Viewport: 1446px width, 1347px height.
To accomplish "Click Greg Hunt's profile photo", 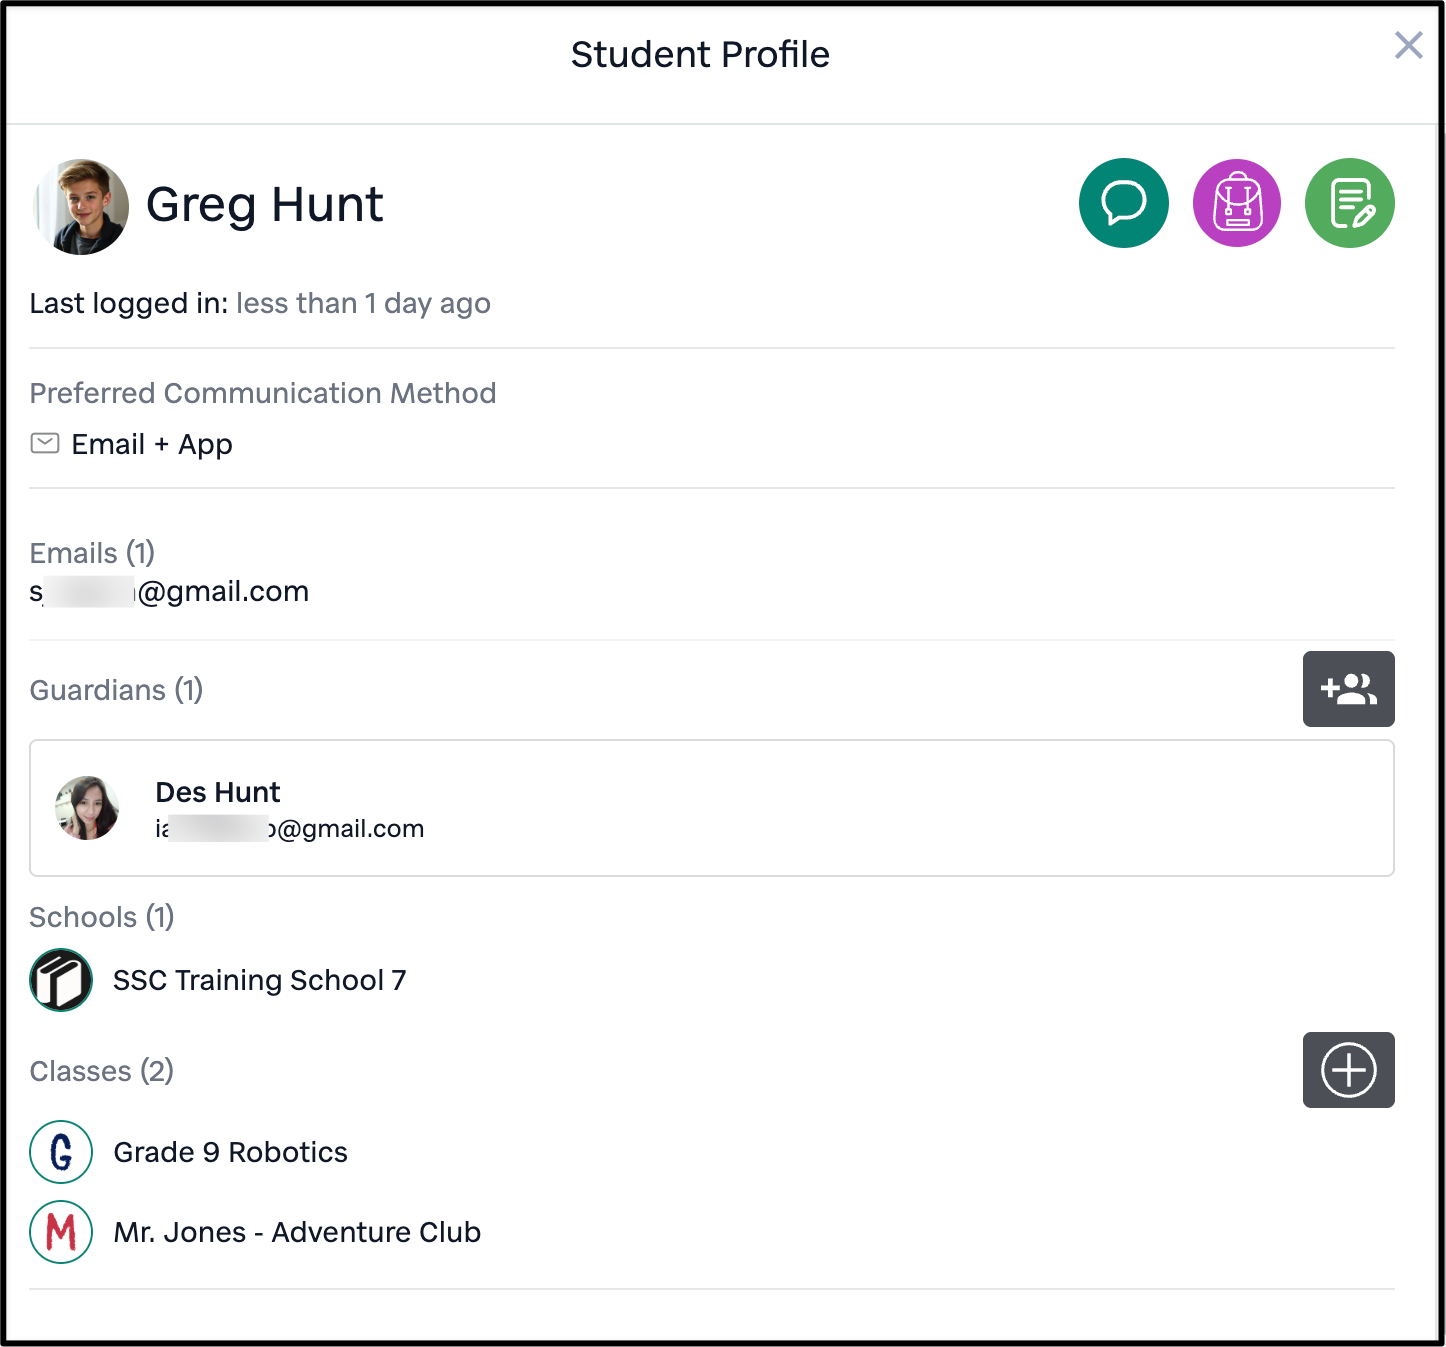I will coord(81,207).
